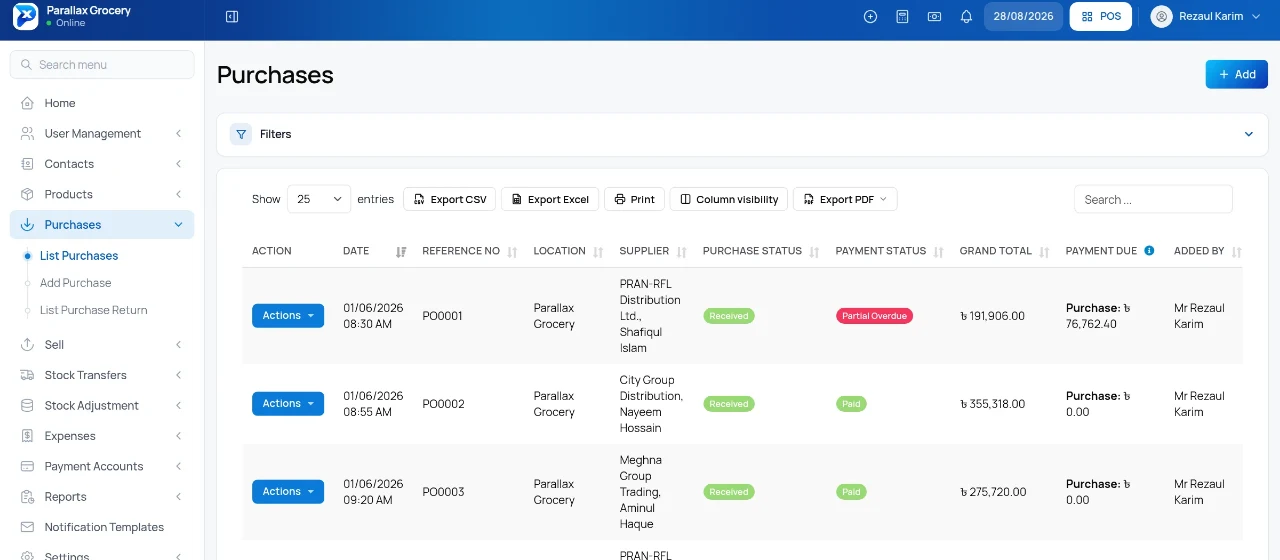Click supplier Meghna Group Trading, Aminul Haque
1280x560 pixels.
(641, 492)
